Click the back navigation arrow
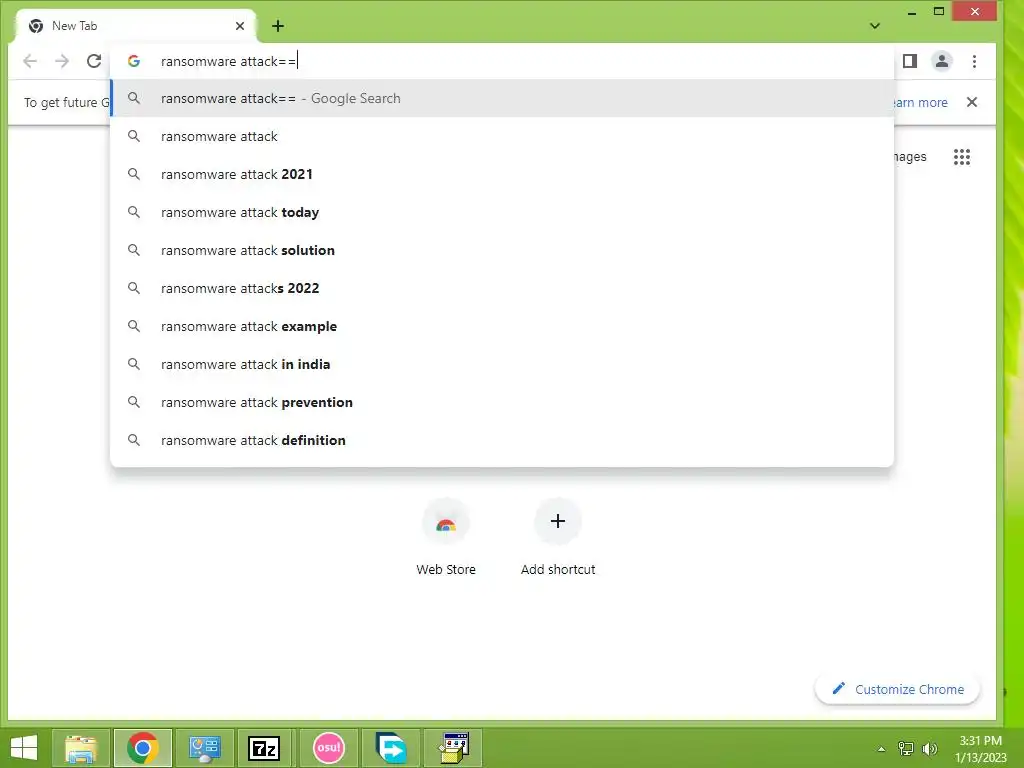1024x768 pixels. [30, 61]
